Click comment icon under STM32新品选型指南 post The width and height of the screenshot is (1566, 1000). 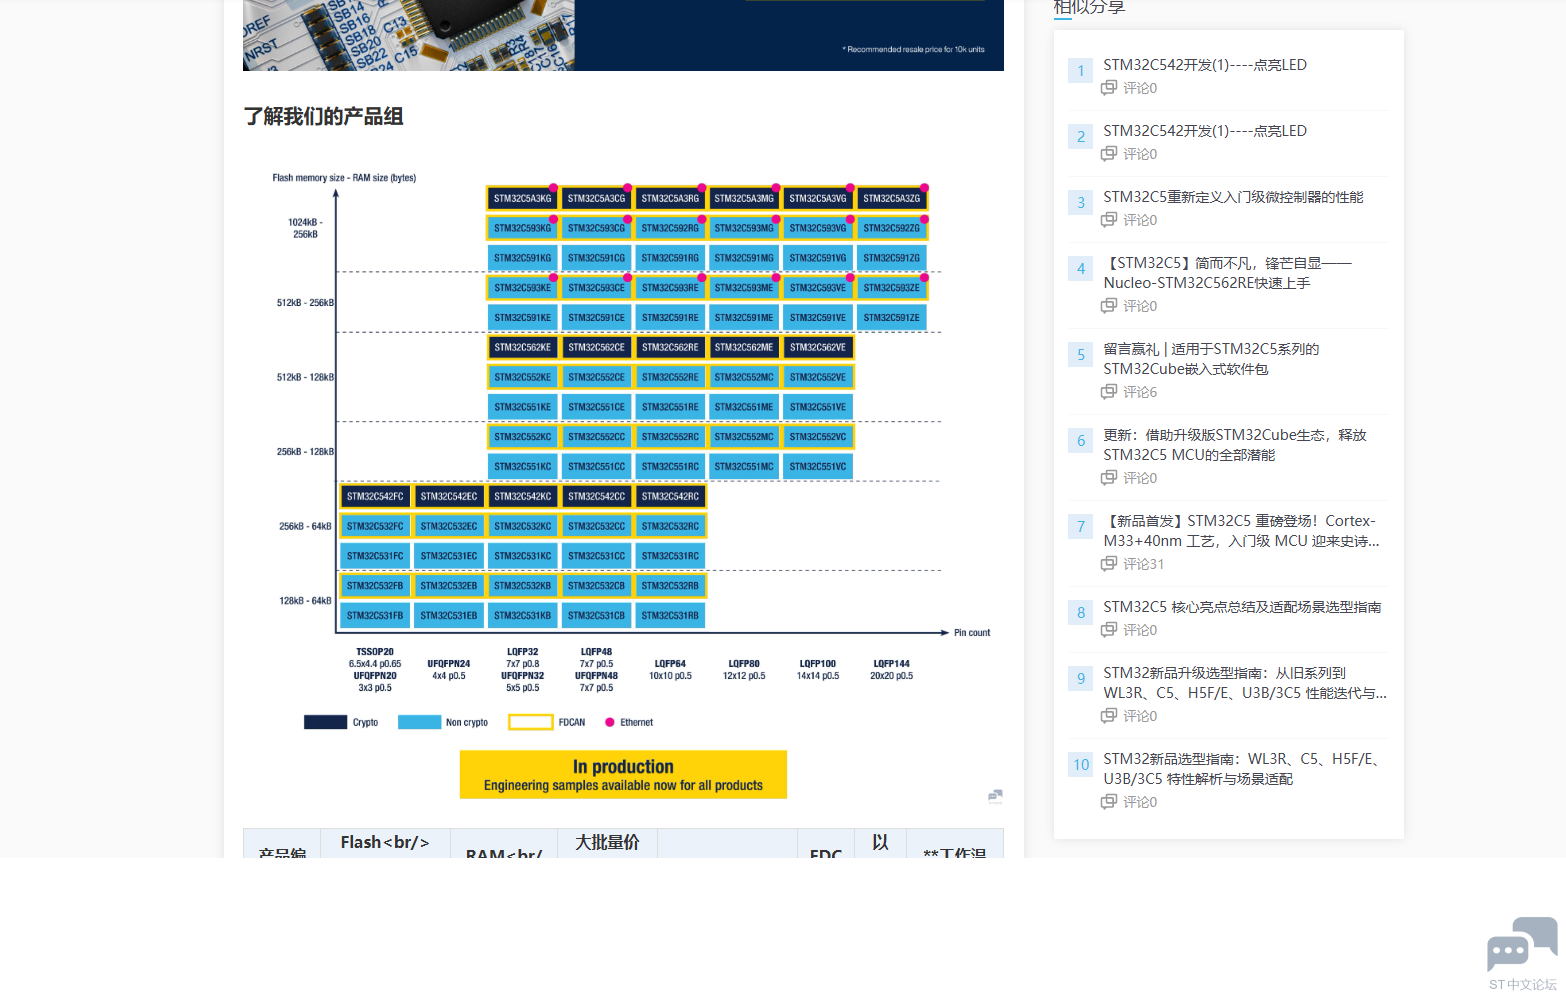(1109, 802)
